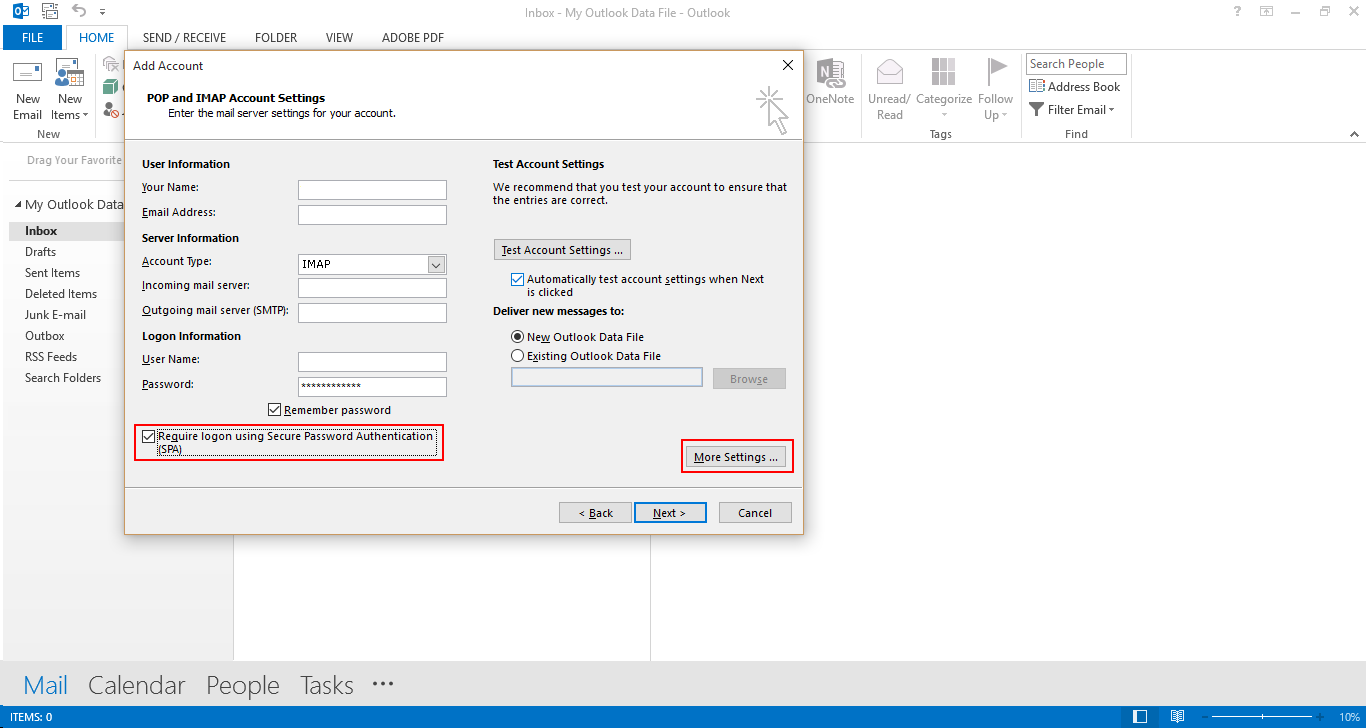Image resolution: width=1366 pixels, height=728 pixels.
Task: Switch to Reading view in status bar
Action: 1177,717
